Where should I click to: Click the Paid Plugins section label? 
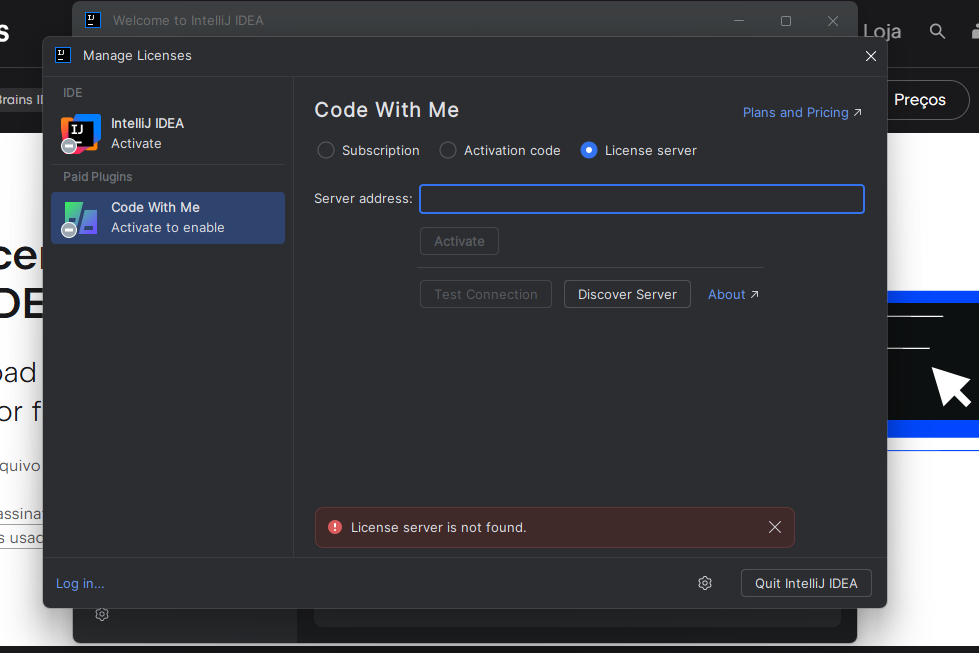tap(97, 177)
